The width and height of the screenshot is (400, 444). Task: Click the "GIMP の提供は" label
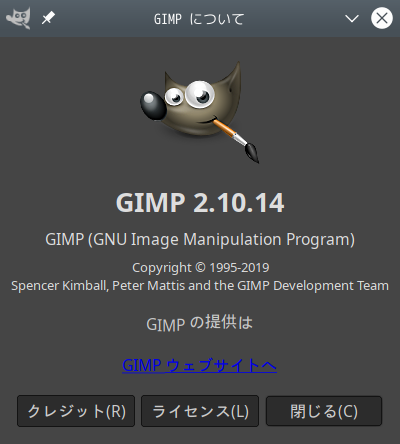[x=200, y=323]
